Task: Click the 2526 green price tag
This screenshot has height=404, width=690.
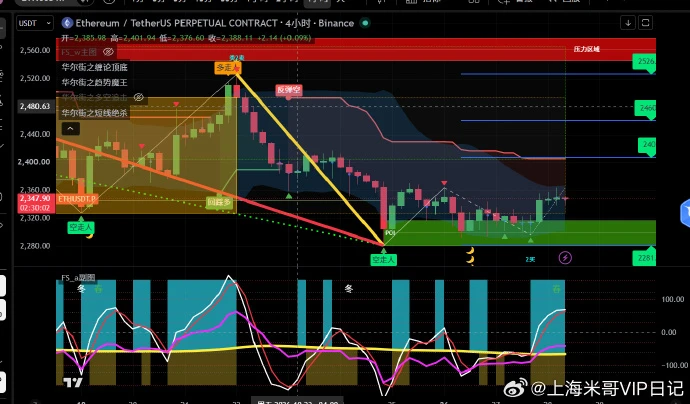Action: 644,62
